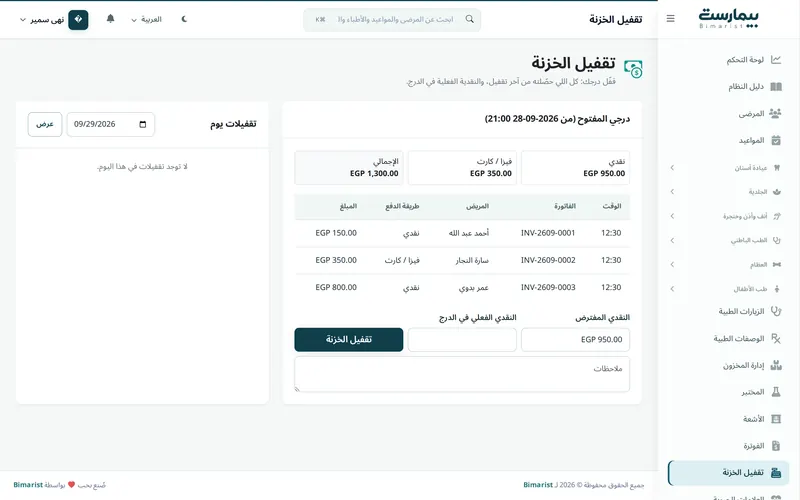Screen dimensions: 800x500
Task: Click the المختبر flask icon
Action: 776,392
